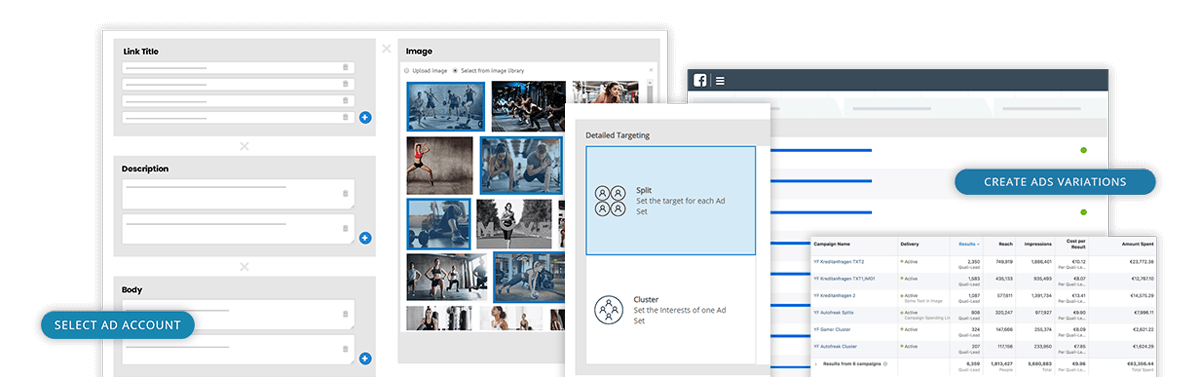Select the kettlebell group class thumbnail
Viewport: 1200px width, 377px height.
[x=445, y=106]
